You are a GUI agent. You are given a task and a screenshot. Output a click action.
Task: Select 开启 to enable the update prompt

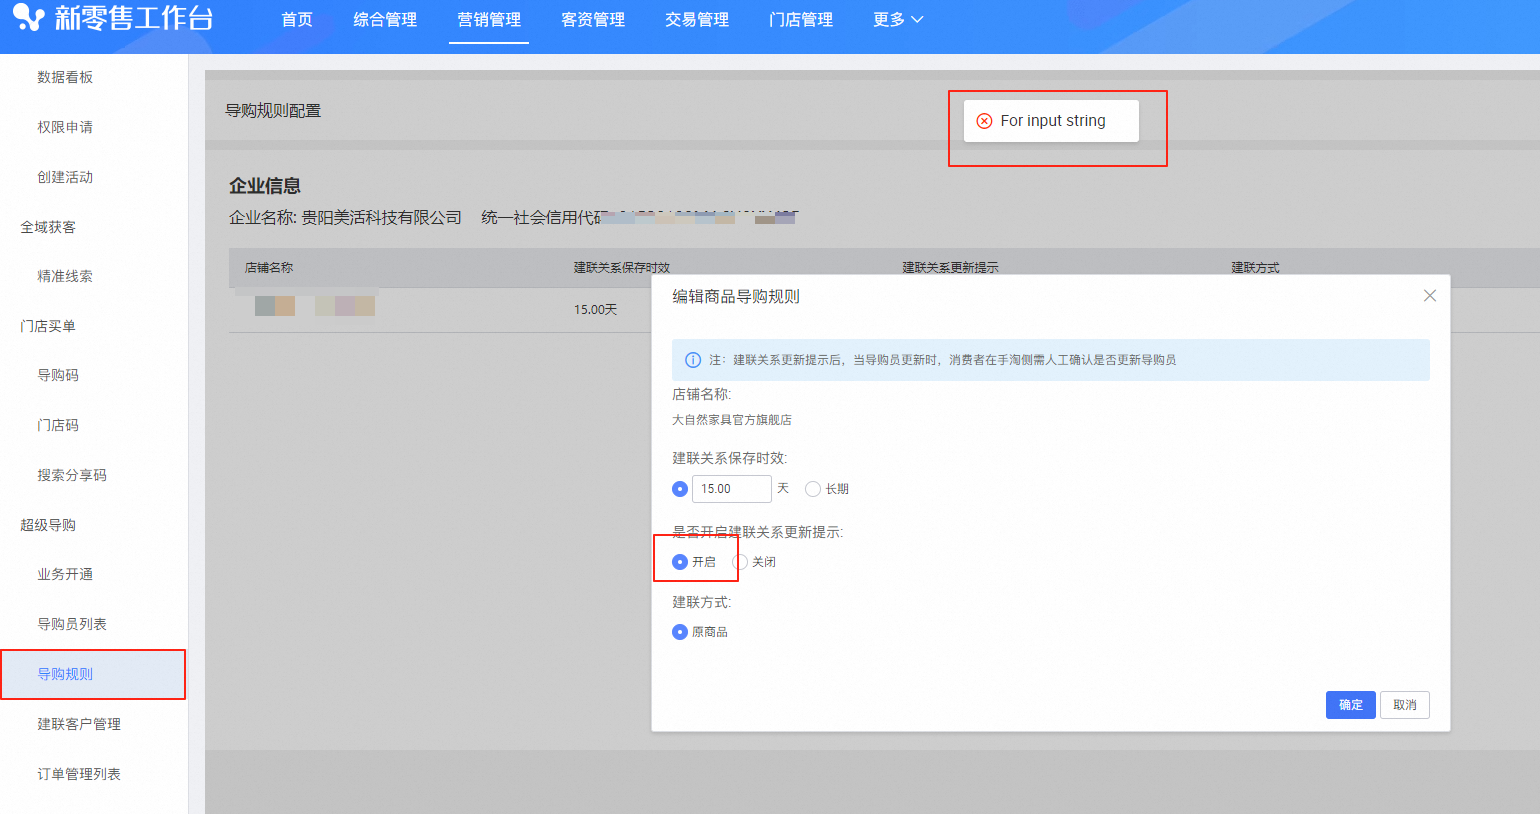click(x=680, y=562)
